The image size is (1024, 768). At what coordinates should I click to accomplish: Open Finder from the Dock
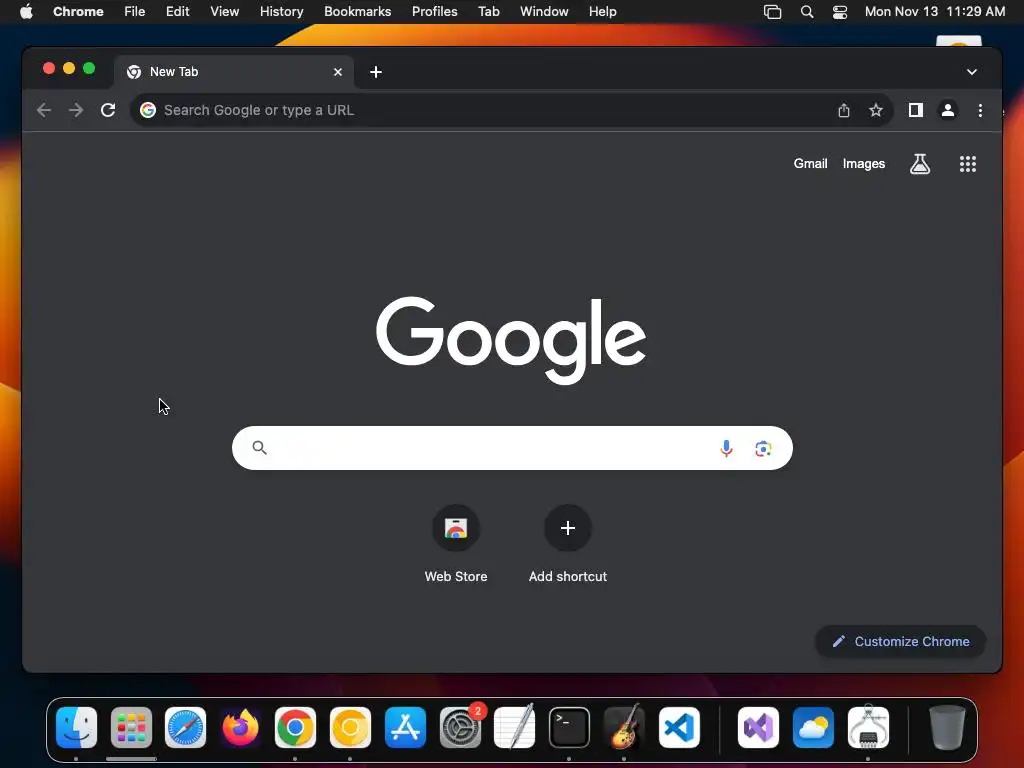pos(76,728)
